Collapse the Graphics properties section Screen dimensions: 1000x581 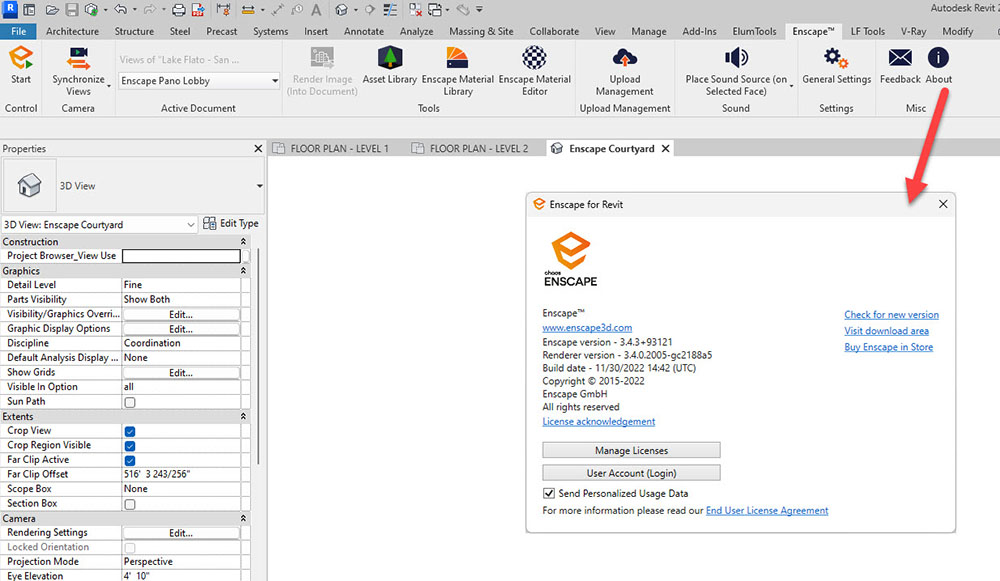click(243, 271)
